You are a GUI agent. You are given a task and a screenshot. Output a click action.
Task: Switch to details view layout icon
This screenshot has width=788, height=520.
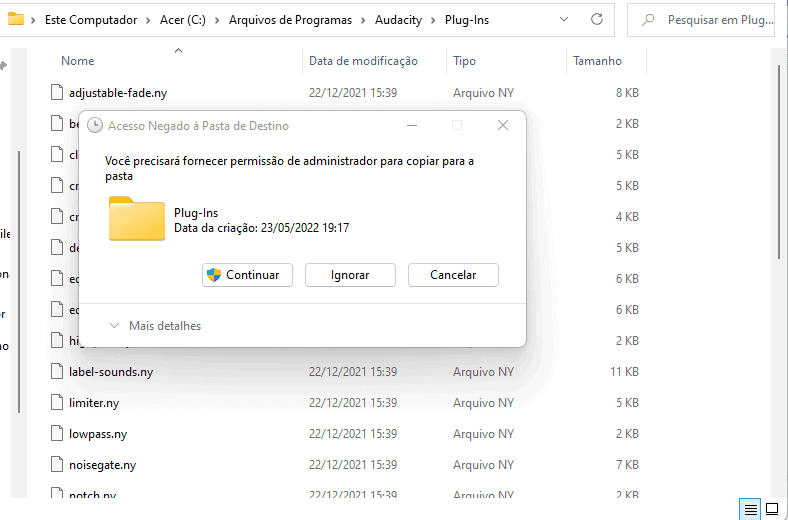click(751, 509)
